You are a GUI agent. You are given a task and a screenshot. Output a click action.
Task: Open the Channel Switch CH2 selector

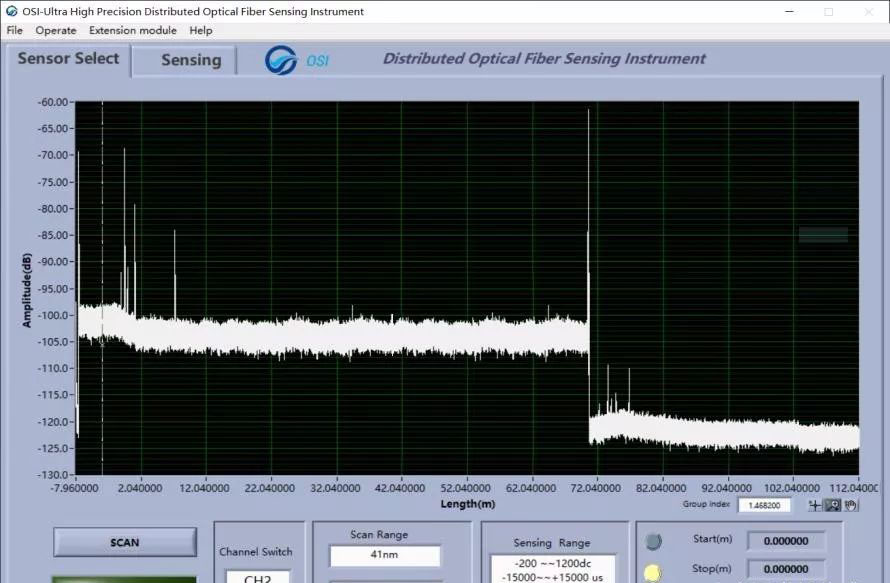[x=258, y=577]
